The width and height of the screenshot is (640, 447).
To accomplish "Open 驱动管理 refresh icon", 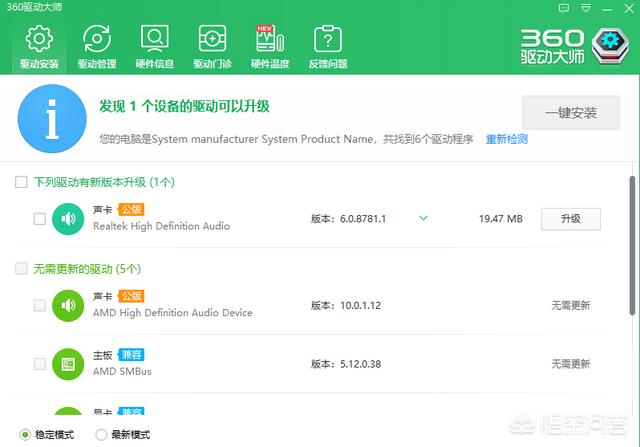I will click(97, 40).
